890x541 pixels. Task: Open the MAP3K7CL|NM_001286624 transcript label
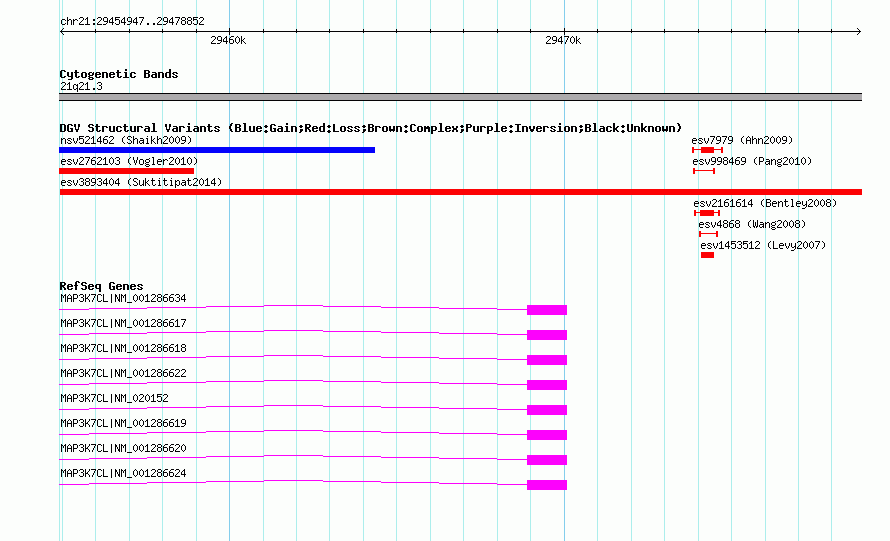(x=123, y=473)
